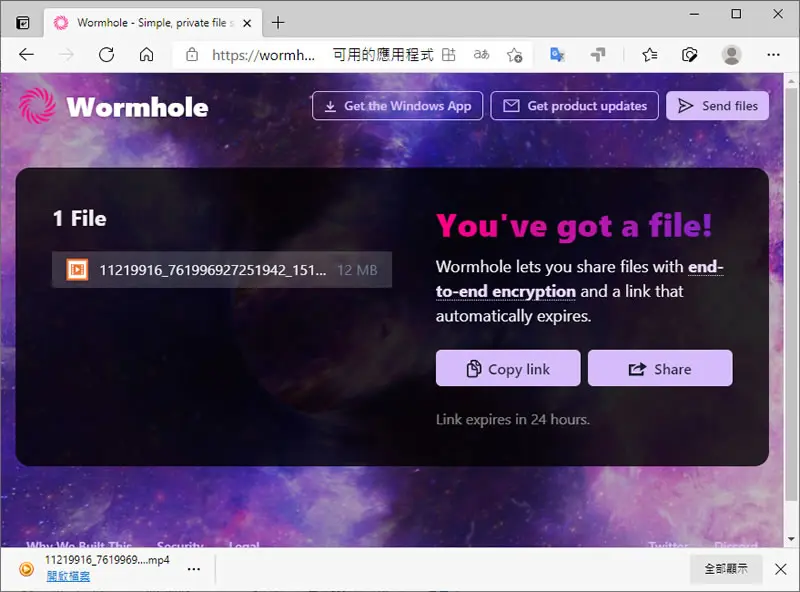Open the Edge settings and more menu

pyautogui.click(x=773, y=55)
